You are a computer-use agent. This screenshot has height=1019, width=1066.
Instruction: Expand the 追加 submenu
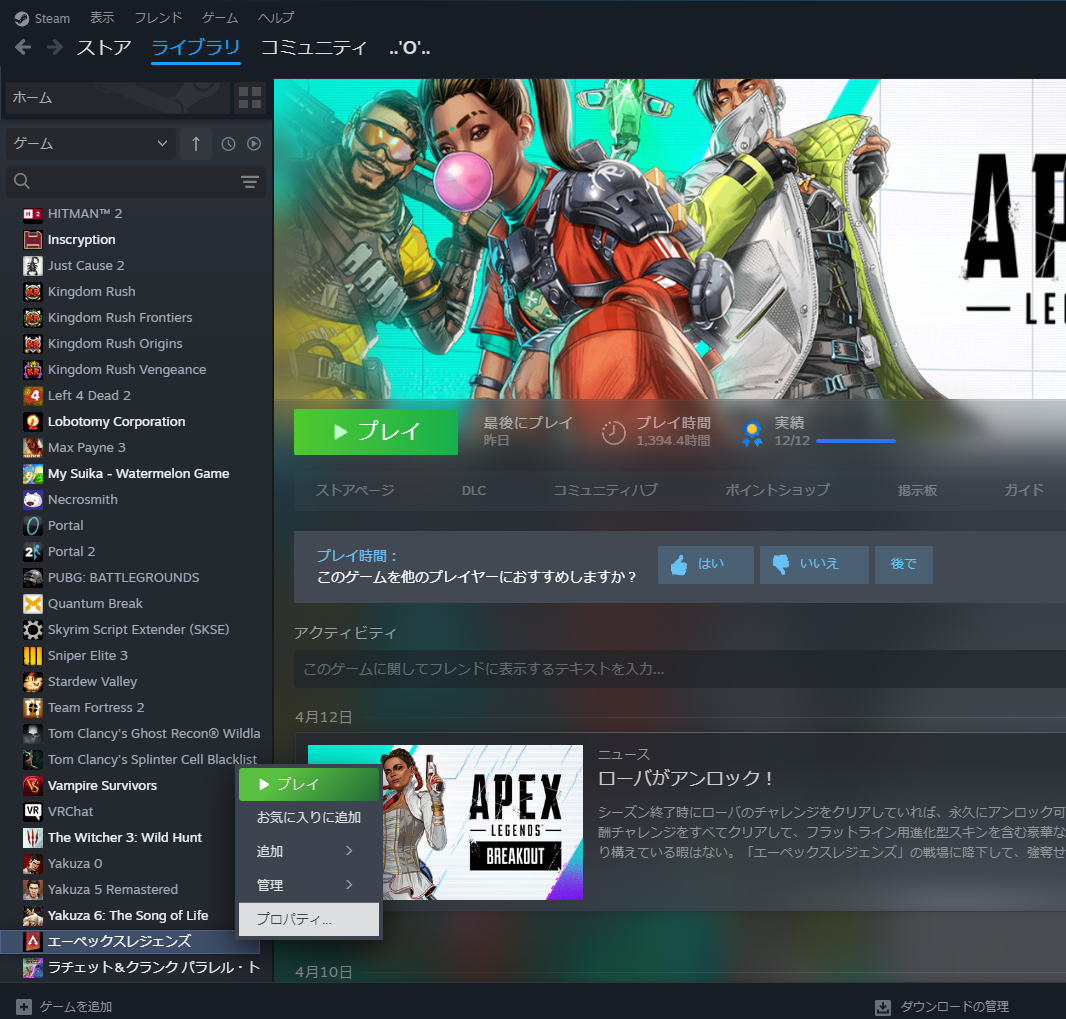(309, 851)
